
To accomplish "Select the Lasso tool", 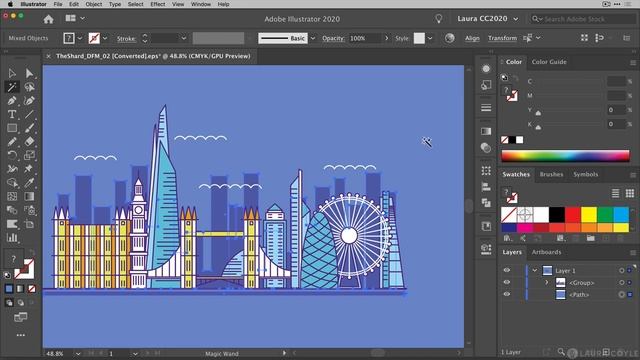I will (29, 87).
